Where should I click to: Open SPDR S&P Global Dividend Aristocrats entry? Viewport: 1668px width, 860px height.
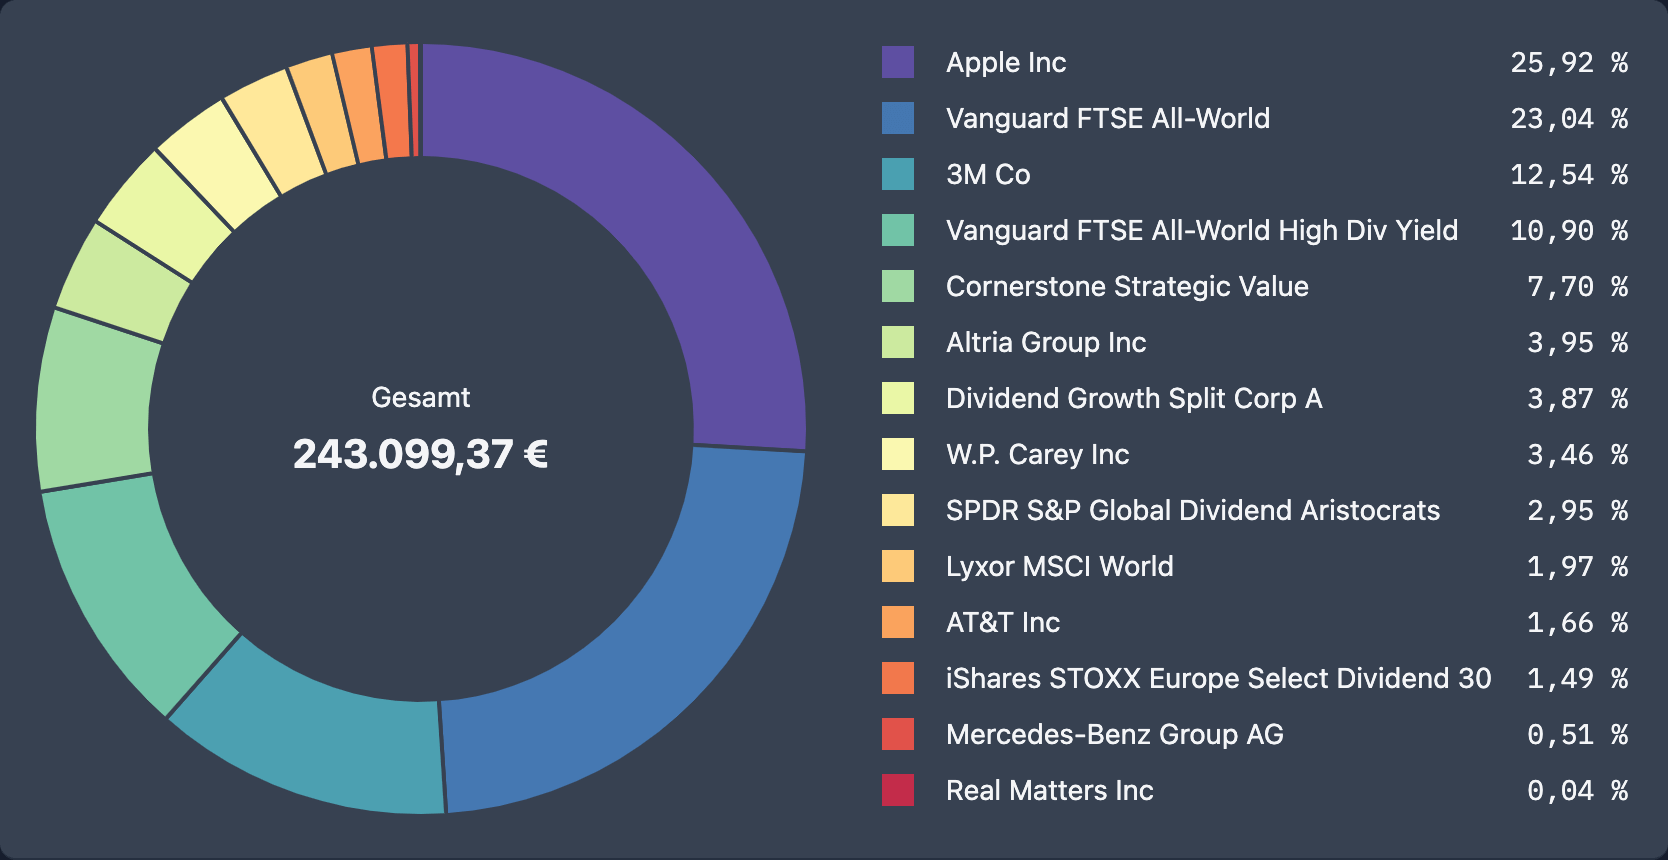1192,510
